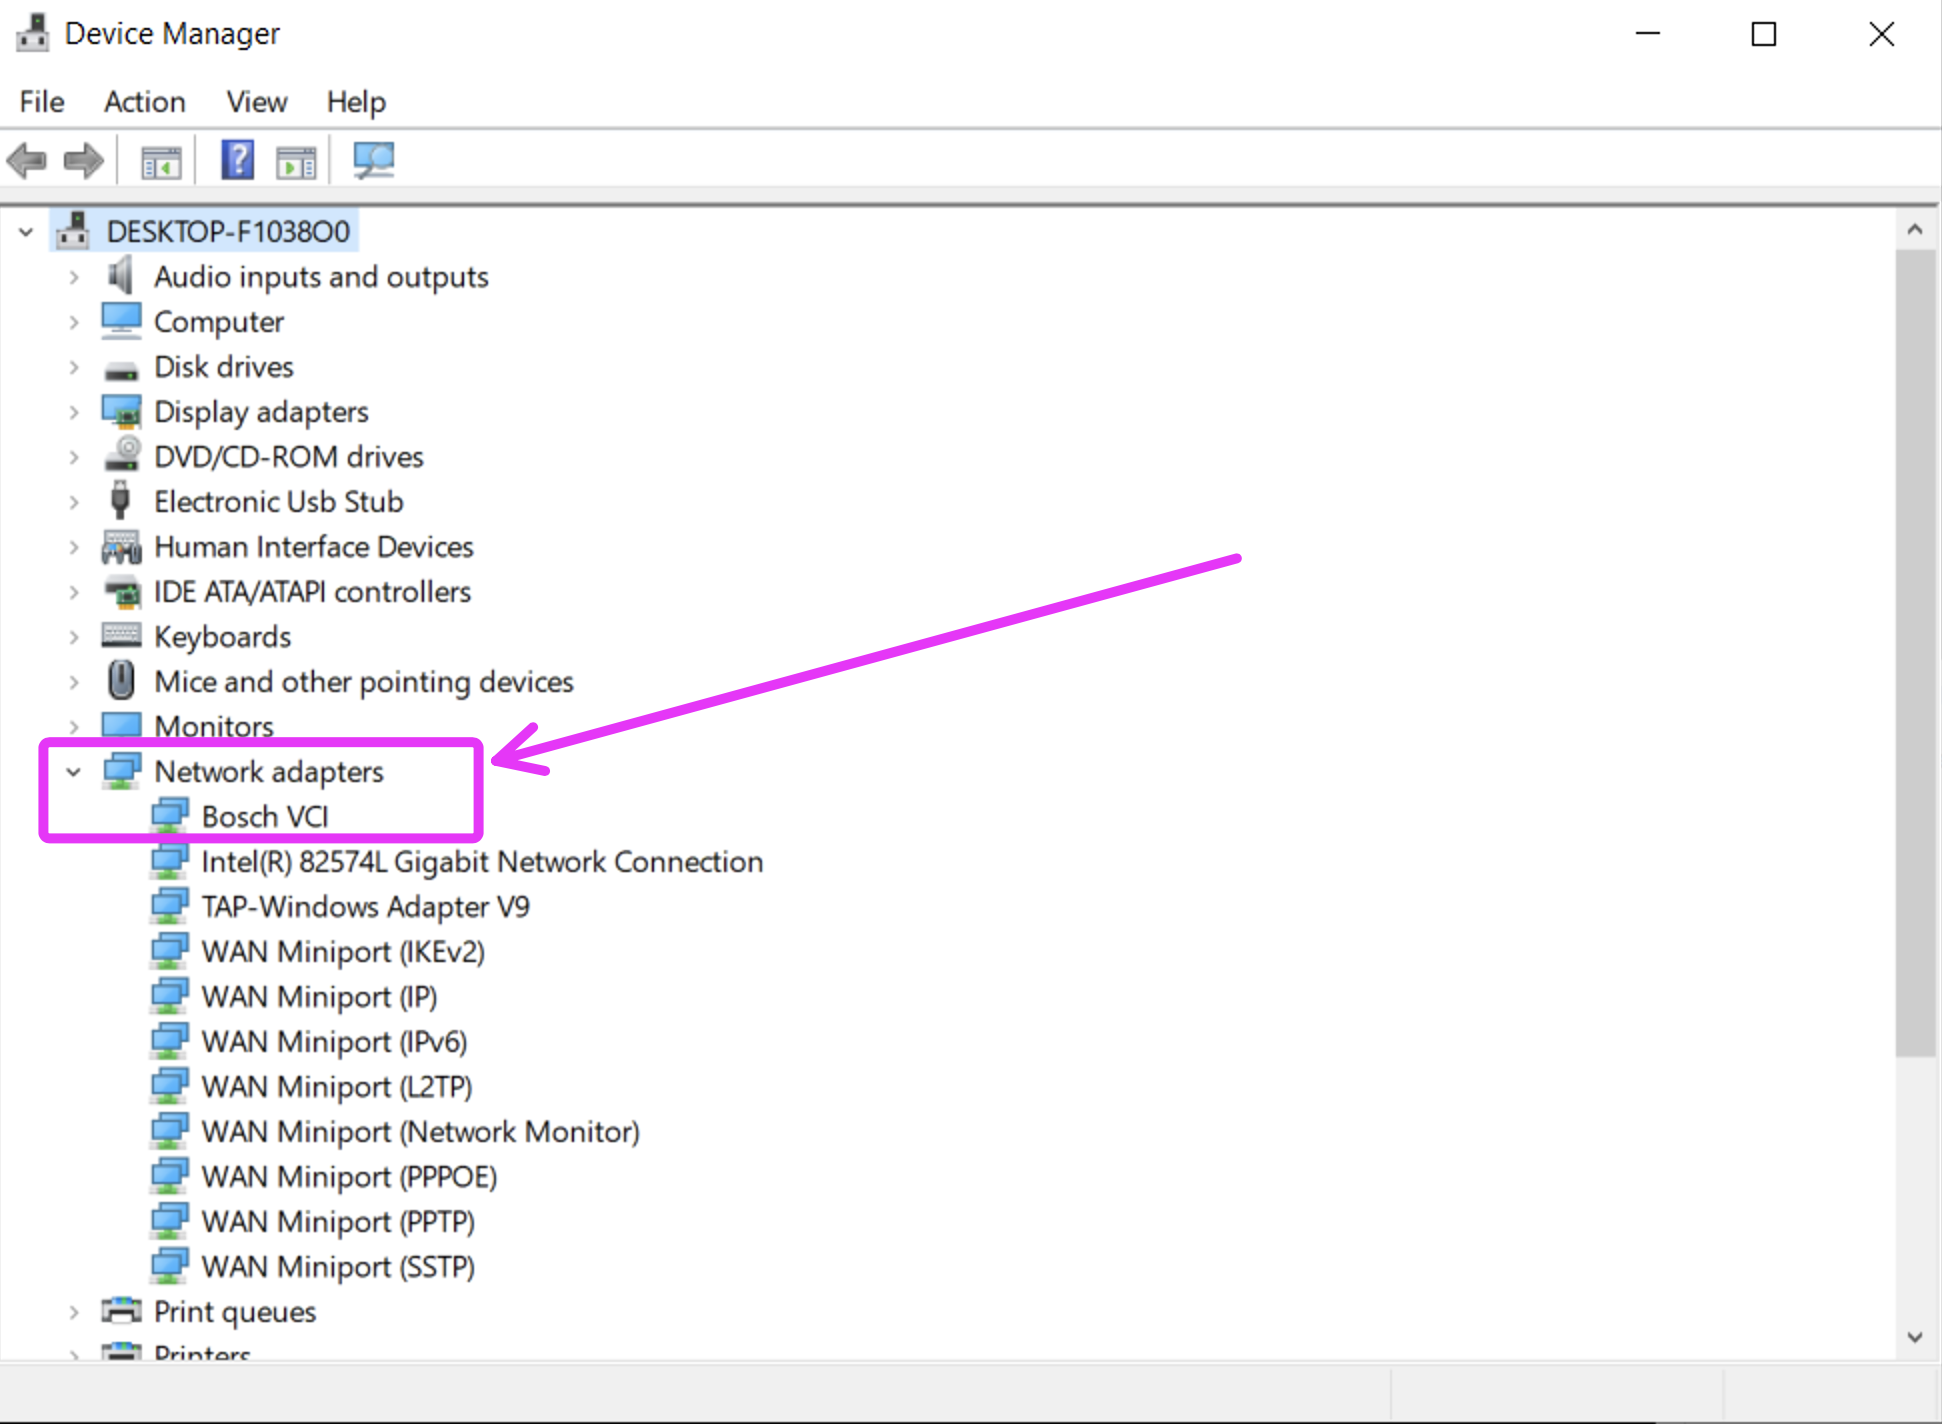Open the View menu
Screen dimensions: 1942x1424
point(256,102)
